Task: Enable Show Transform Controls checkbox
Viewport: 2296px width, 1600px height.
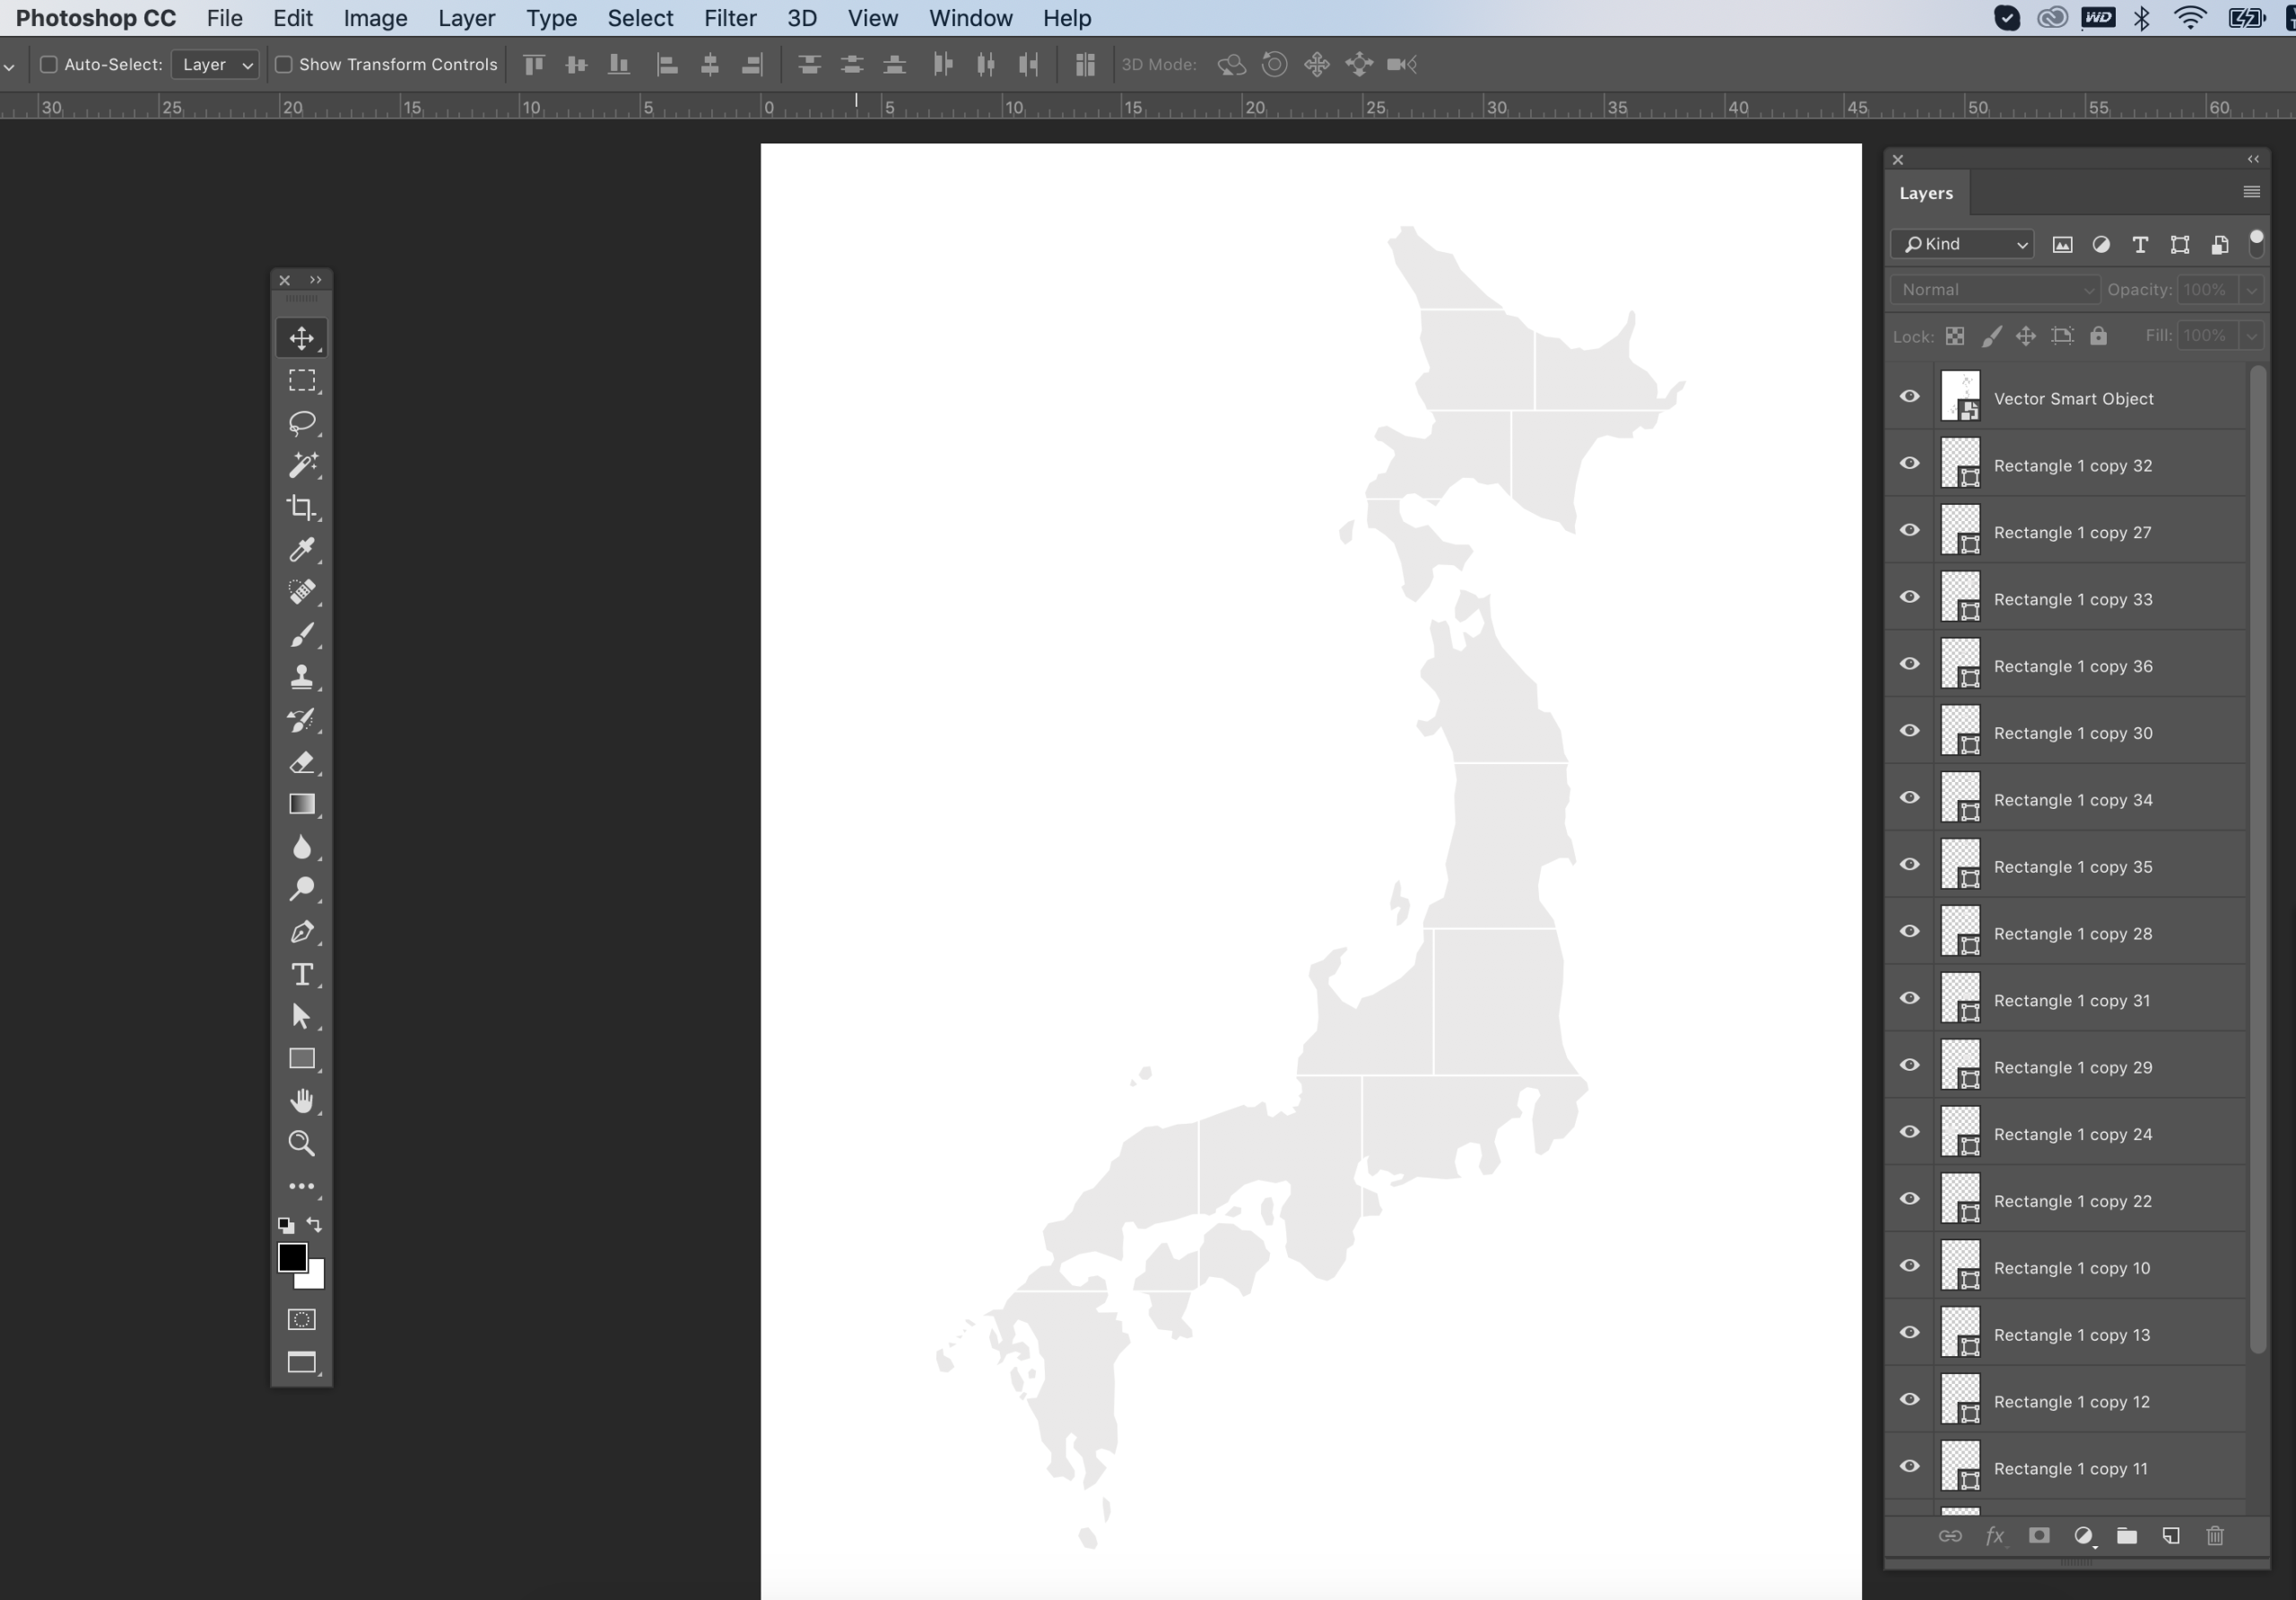Action: [x=283, y=65]
